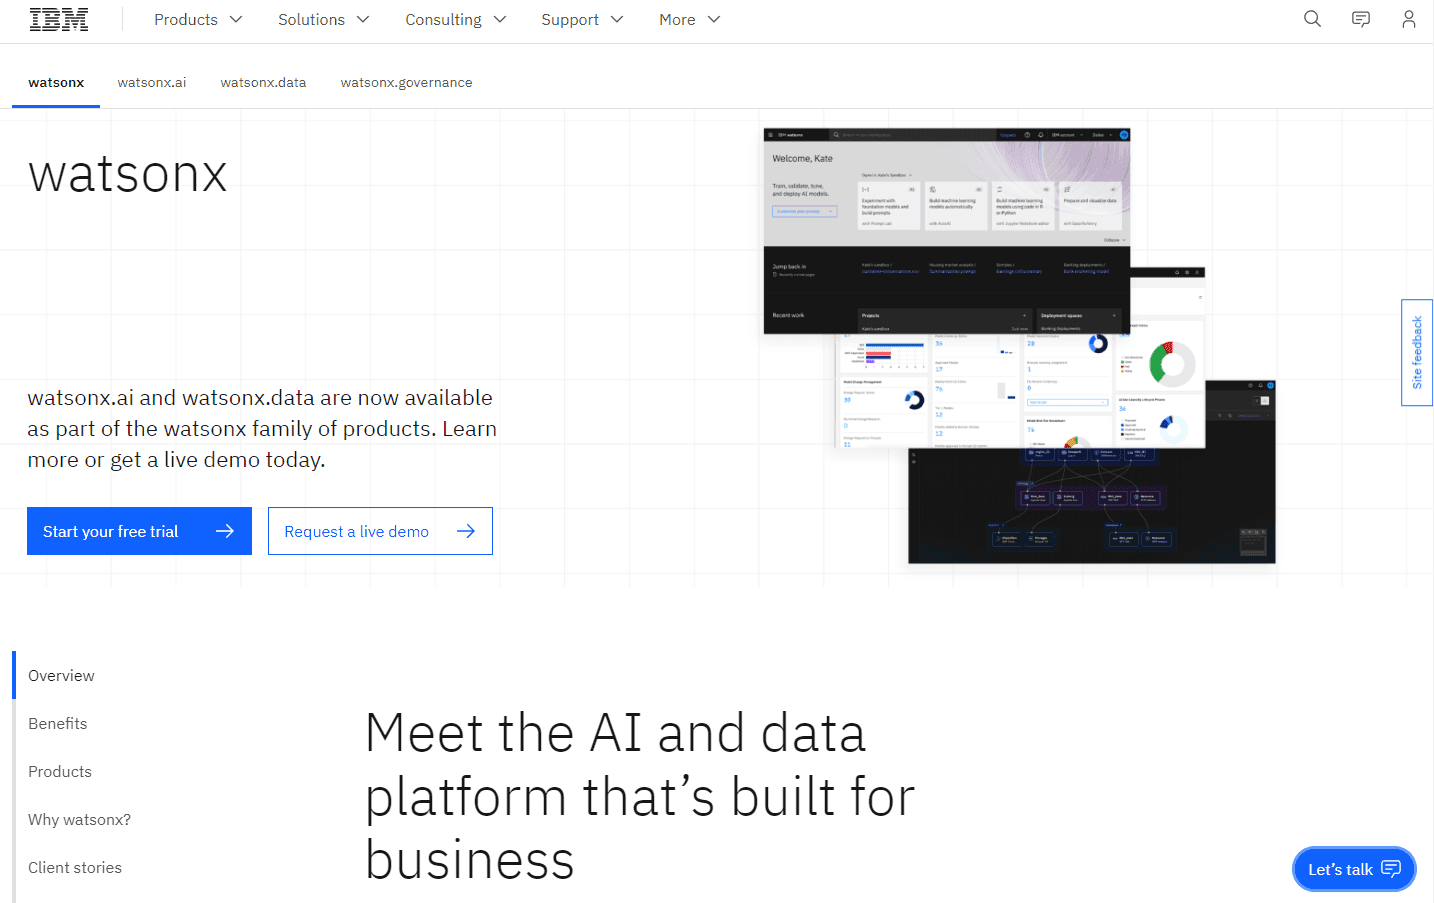Open the Let's talk chat button
1434x903 pixels.
point(1354,869)
